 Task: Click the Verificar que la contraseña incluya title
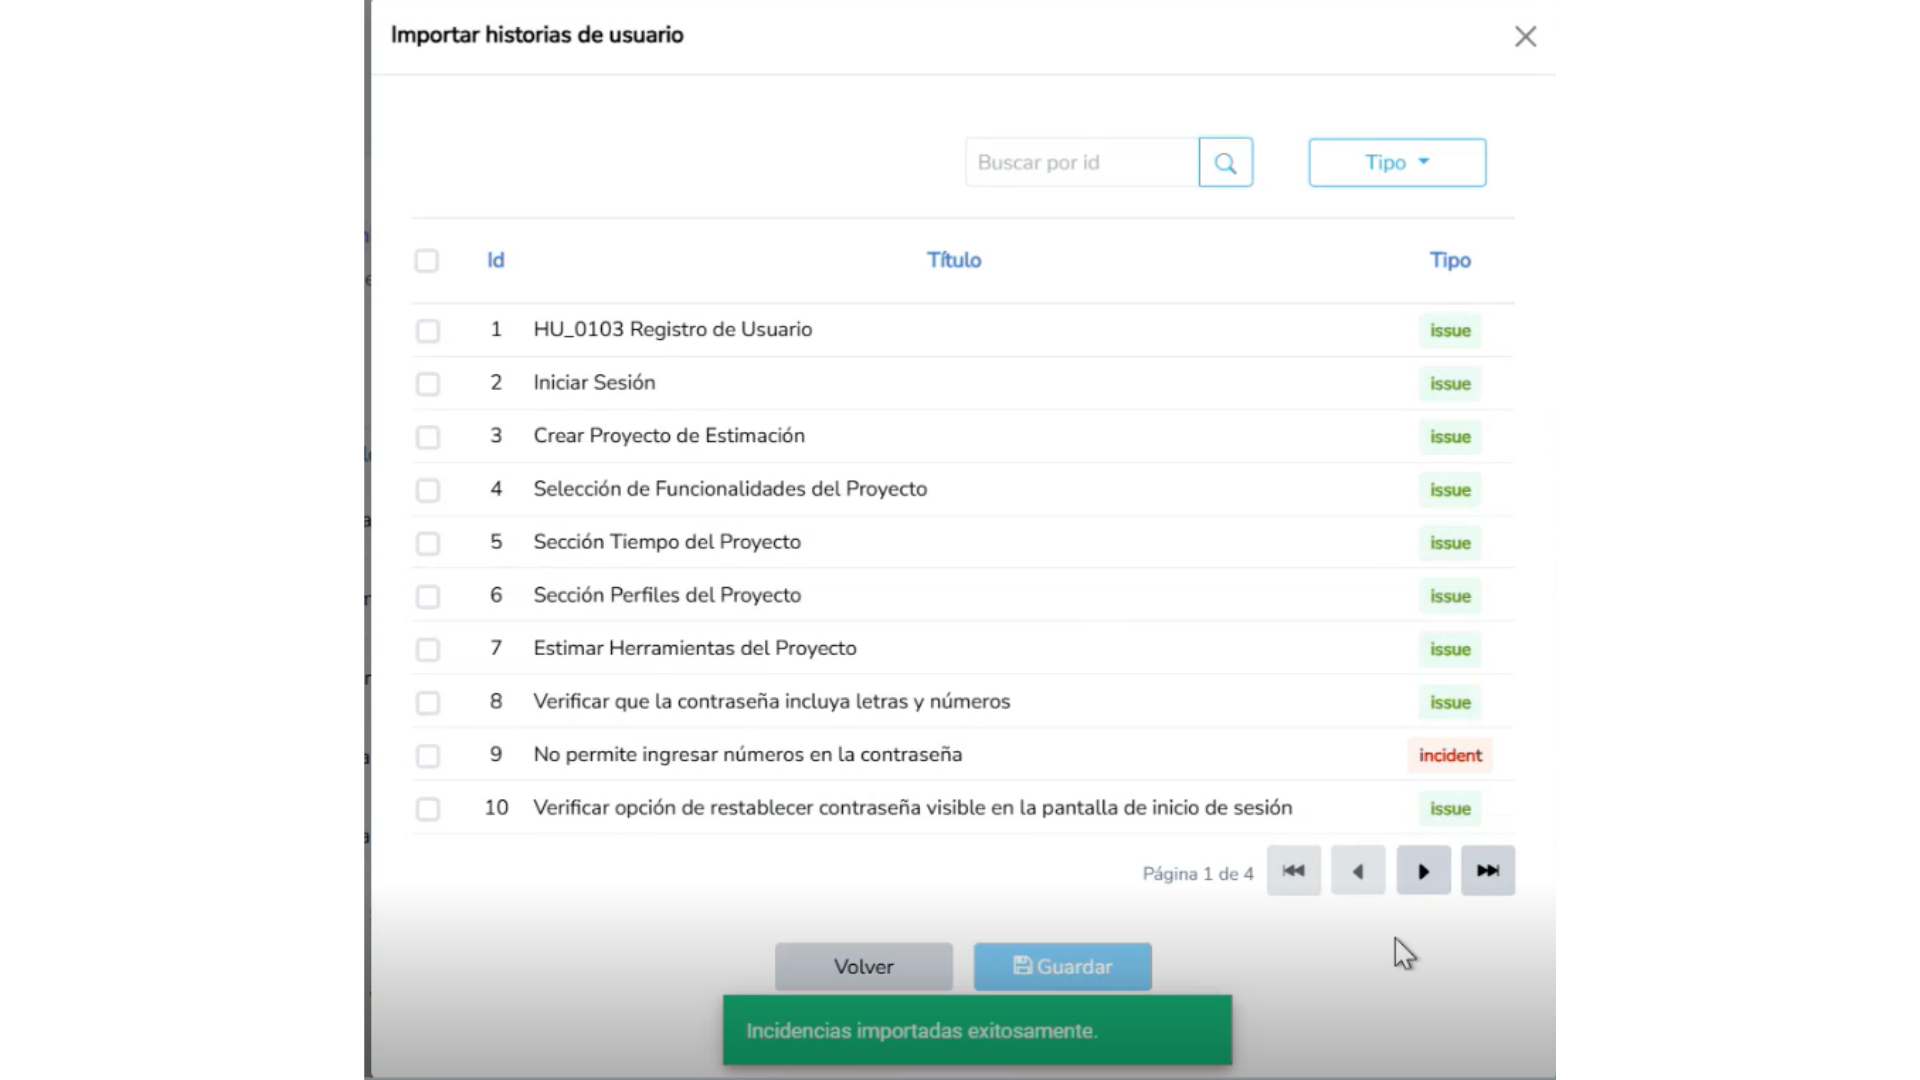(x=772, y=701)
